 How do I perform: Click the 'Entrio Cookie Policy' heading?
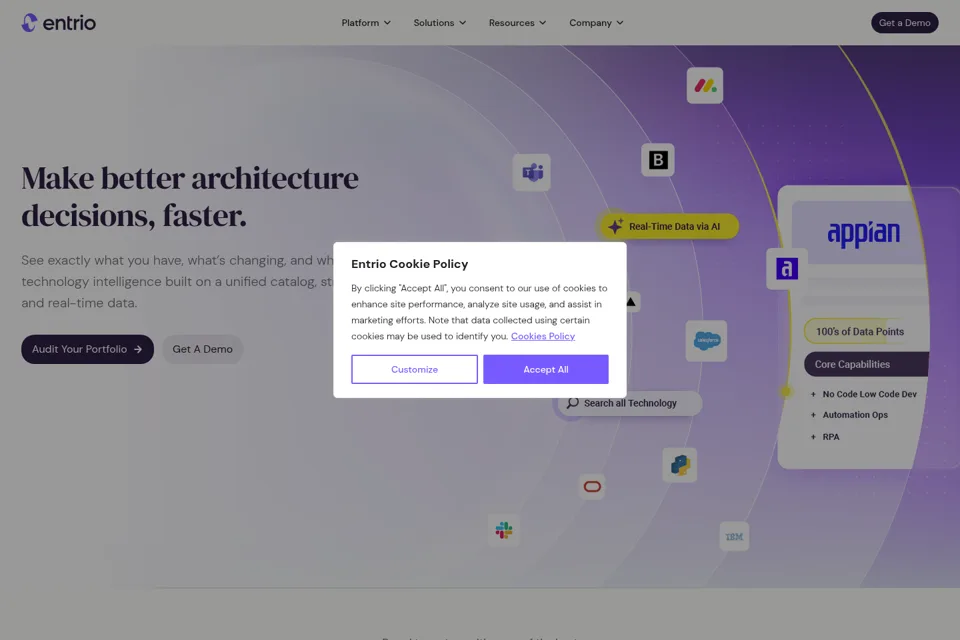tap(410, 264)
